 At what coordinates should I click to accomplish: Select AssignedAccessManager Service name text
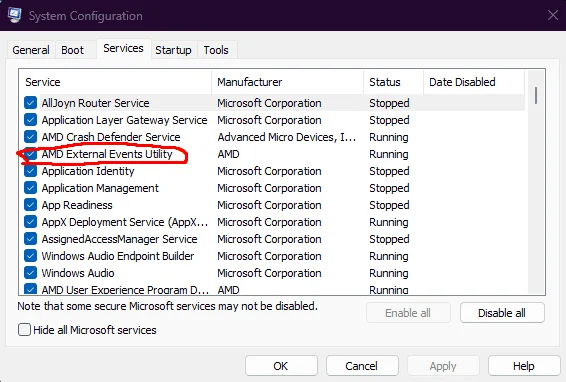(x=119, y=239)
